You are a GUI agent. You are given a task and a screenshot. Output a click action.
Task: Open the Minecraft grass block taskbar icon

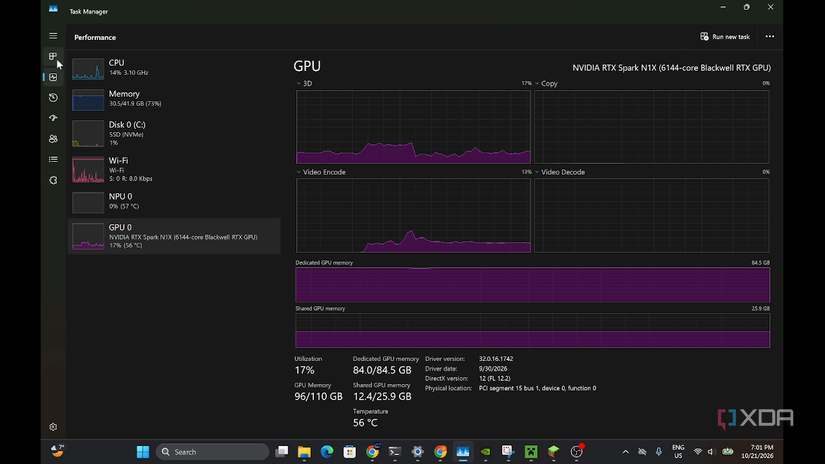(x=554, y=452)
